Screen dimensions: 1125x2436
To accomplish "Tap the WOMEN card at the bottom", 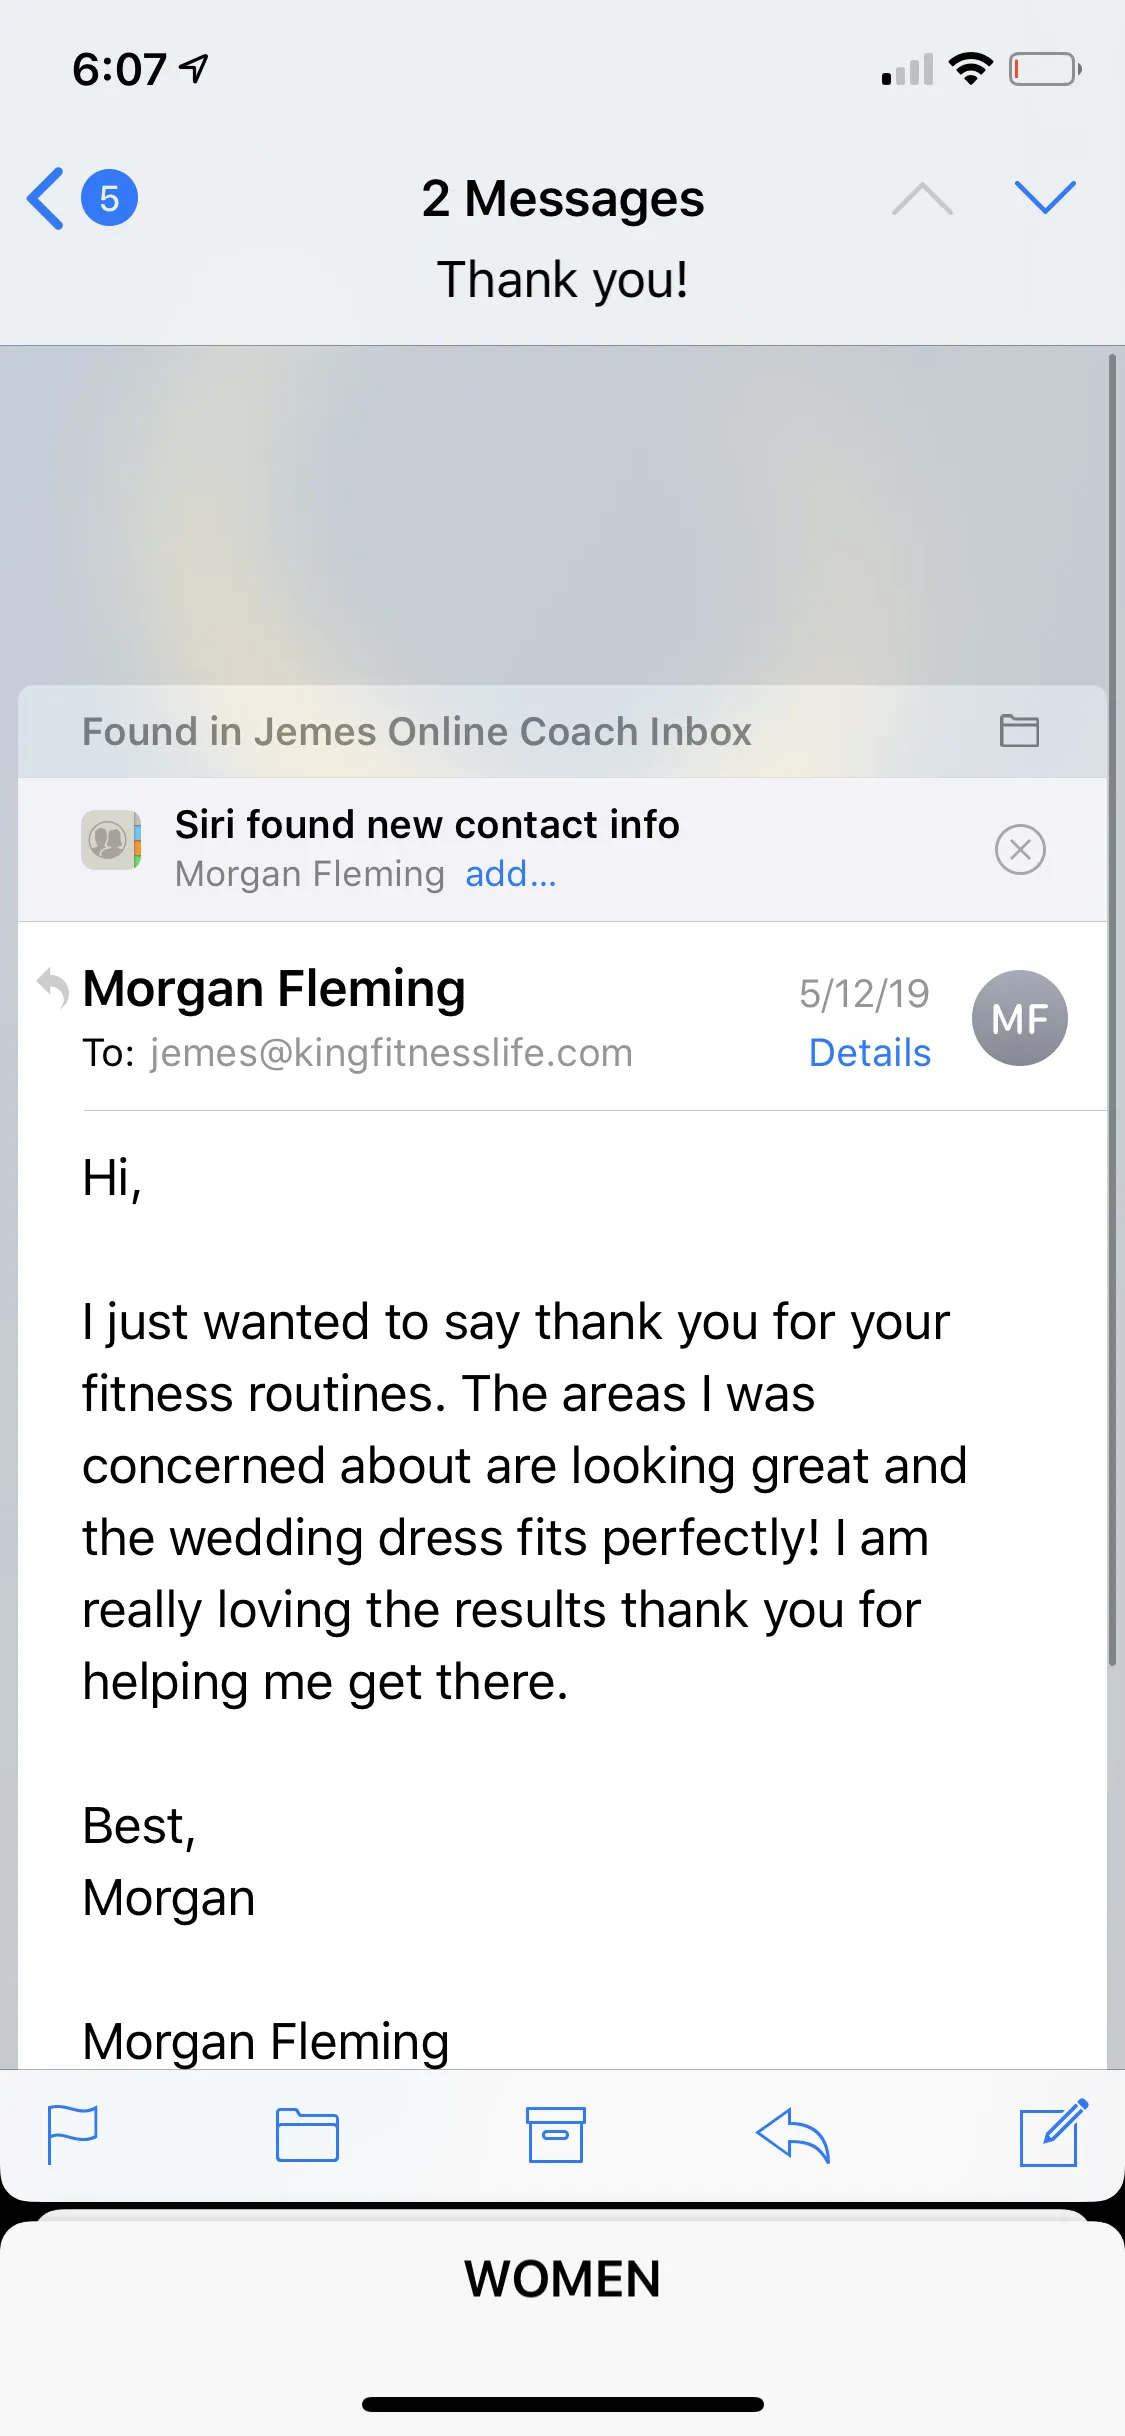I will point(562,2280).
